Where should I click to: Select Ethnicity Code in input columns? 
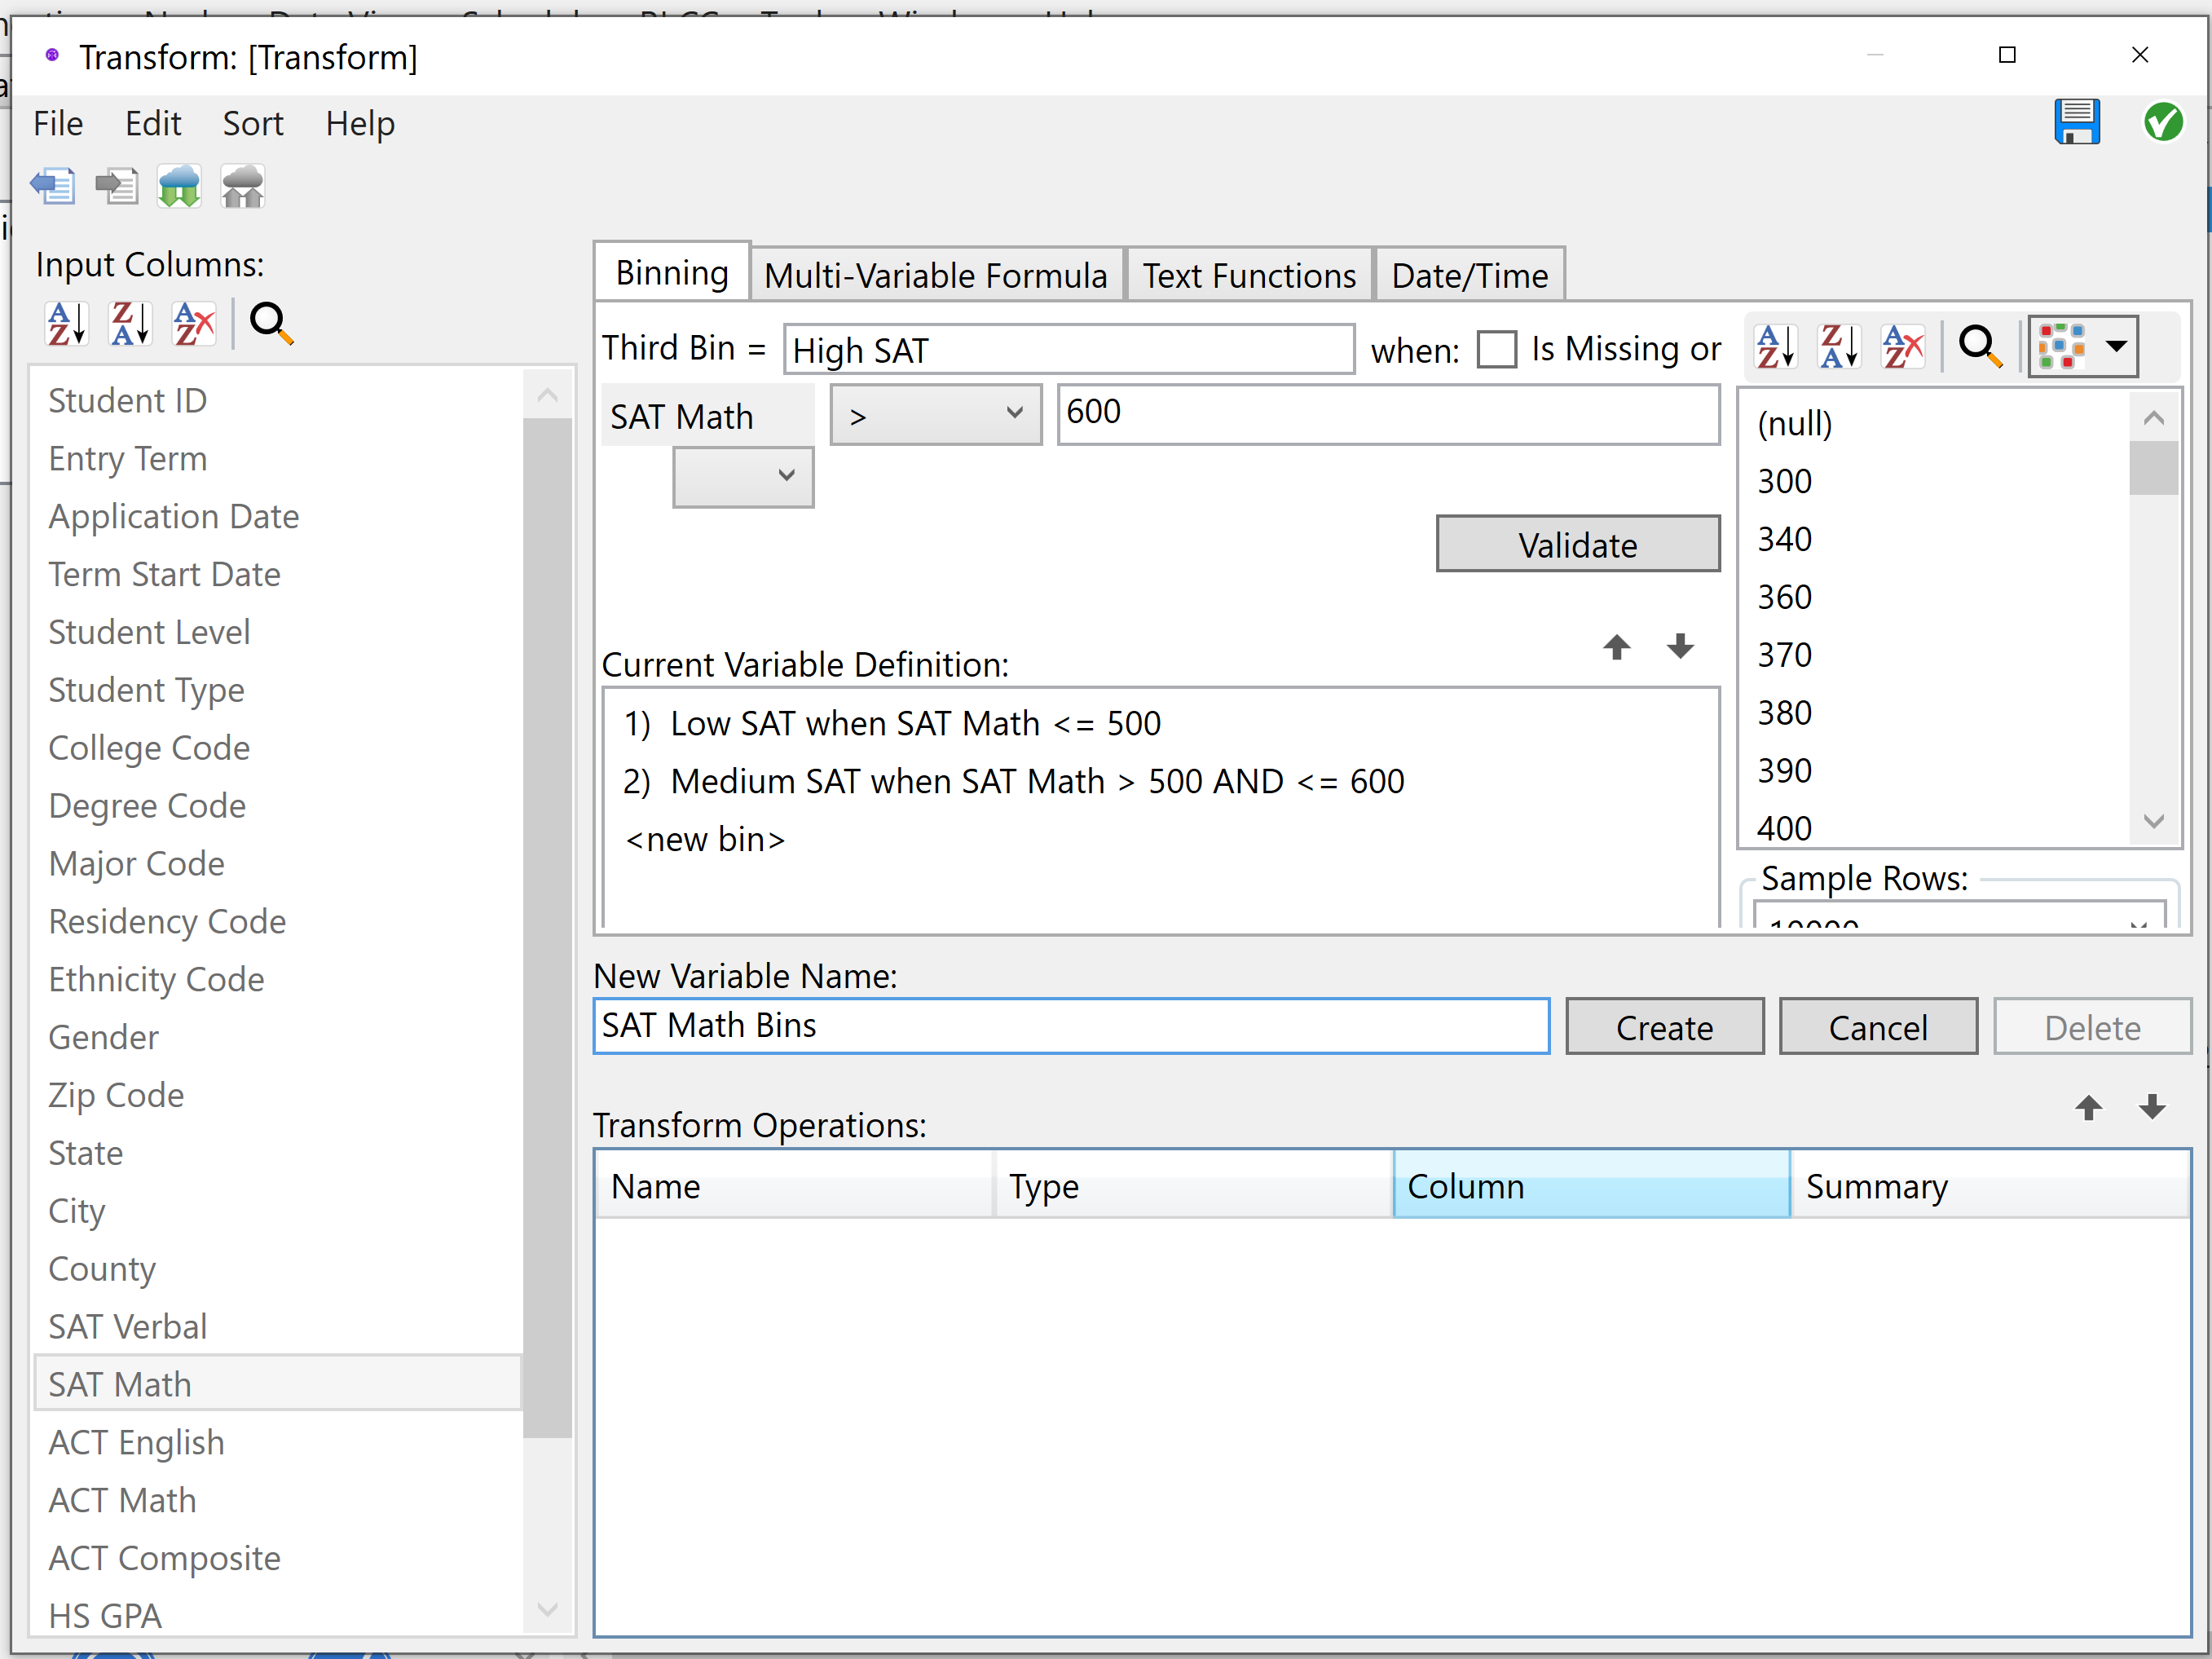(277, 979)
